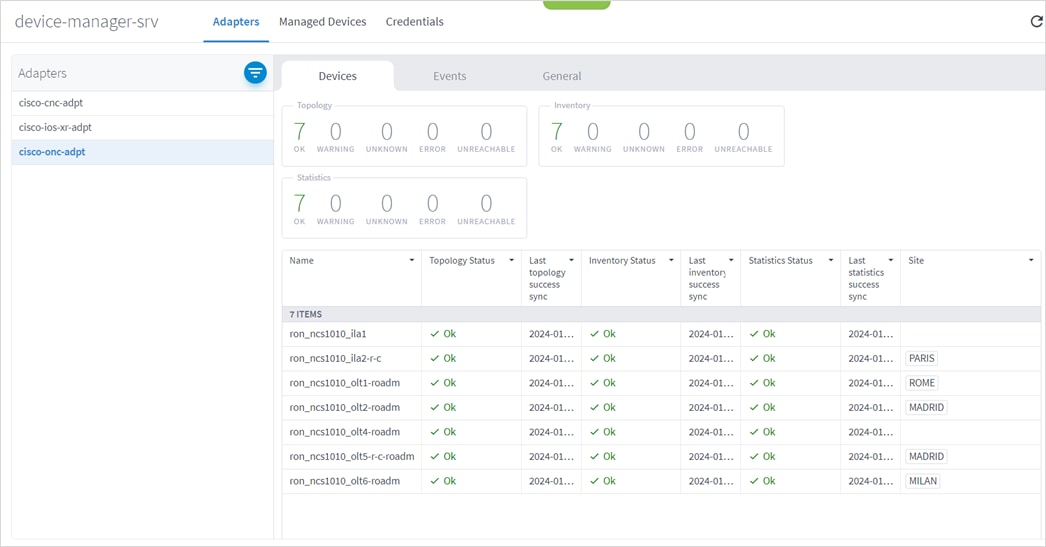Click the PARIS site tag
The image size is (1046, 547).
pos(922,359)
